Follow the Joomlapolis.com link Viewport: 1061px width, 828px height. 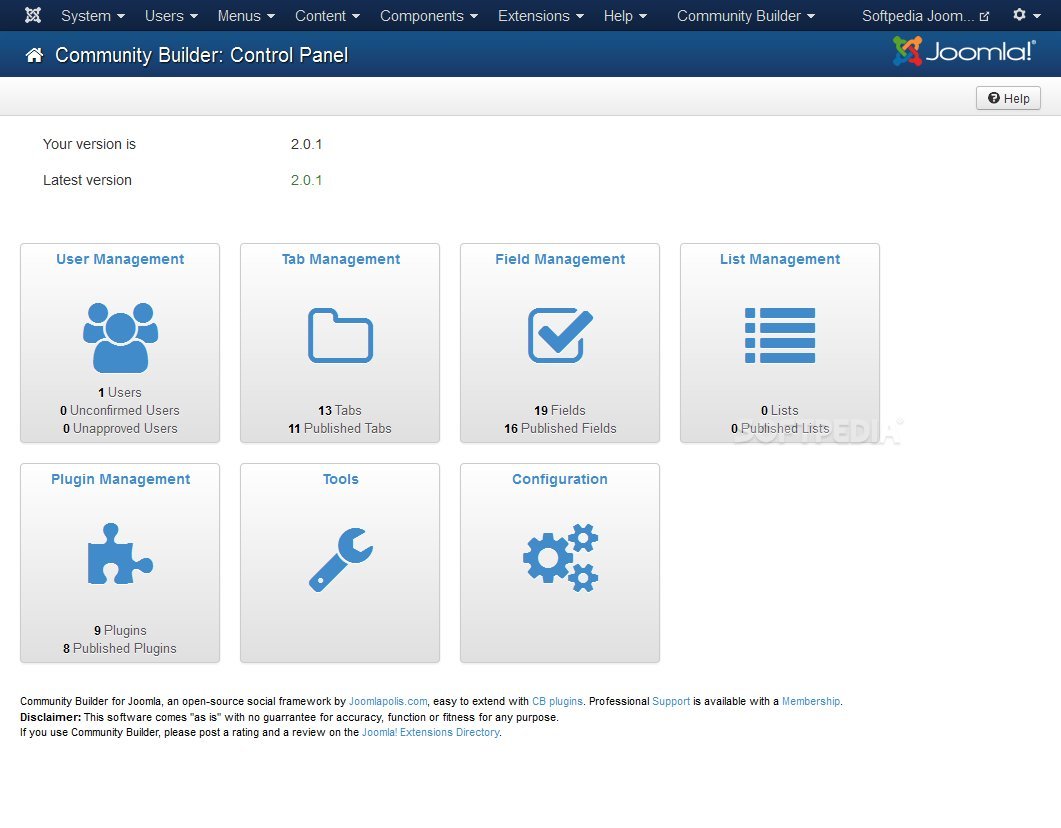[x=388, y=702]
